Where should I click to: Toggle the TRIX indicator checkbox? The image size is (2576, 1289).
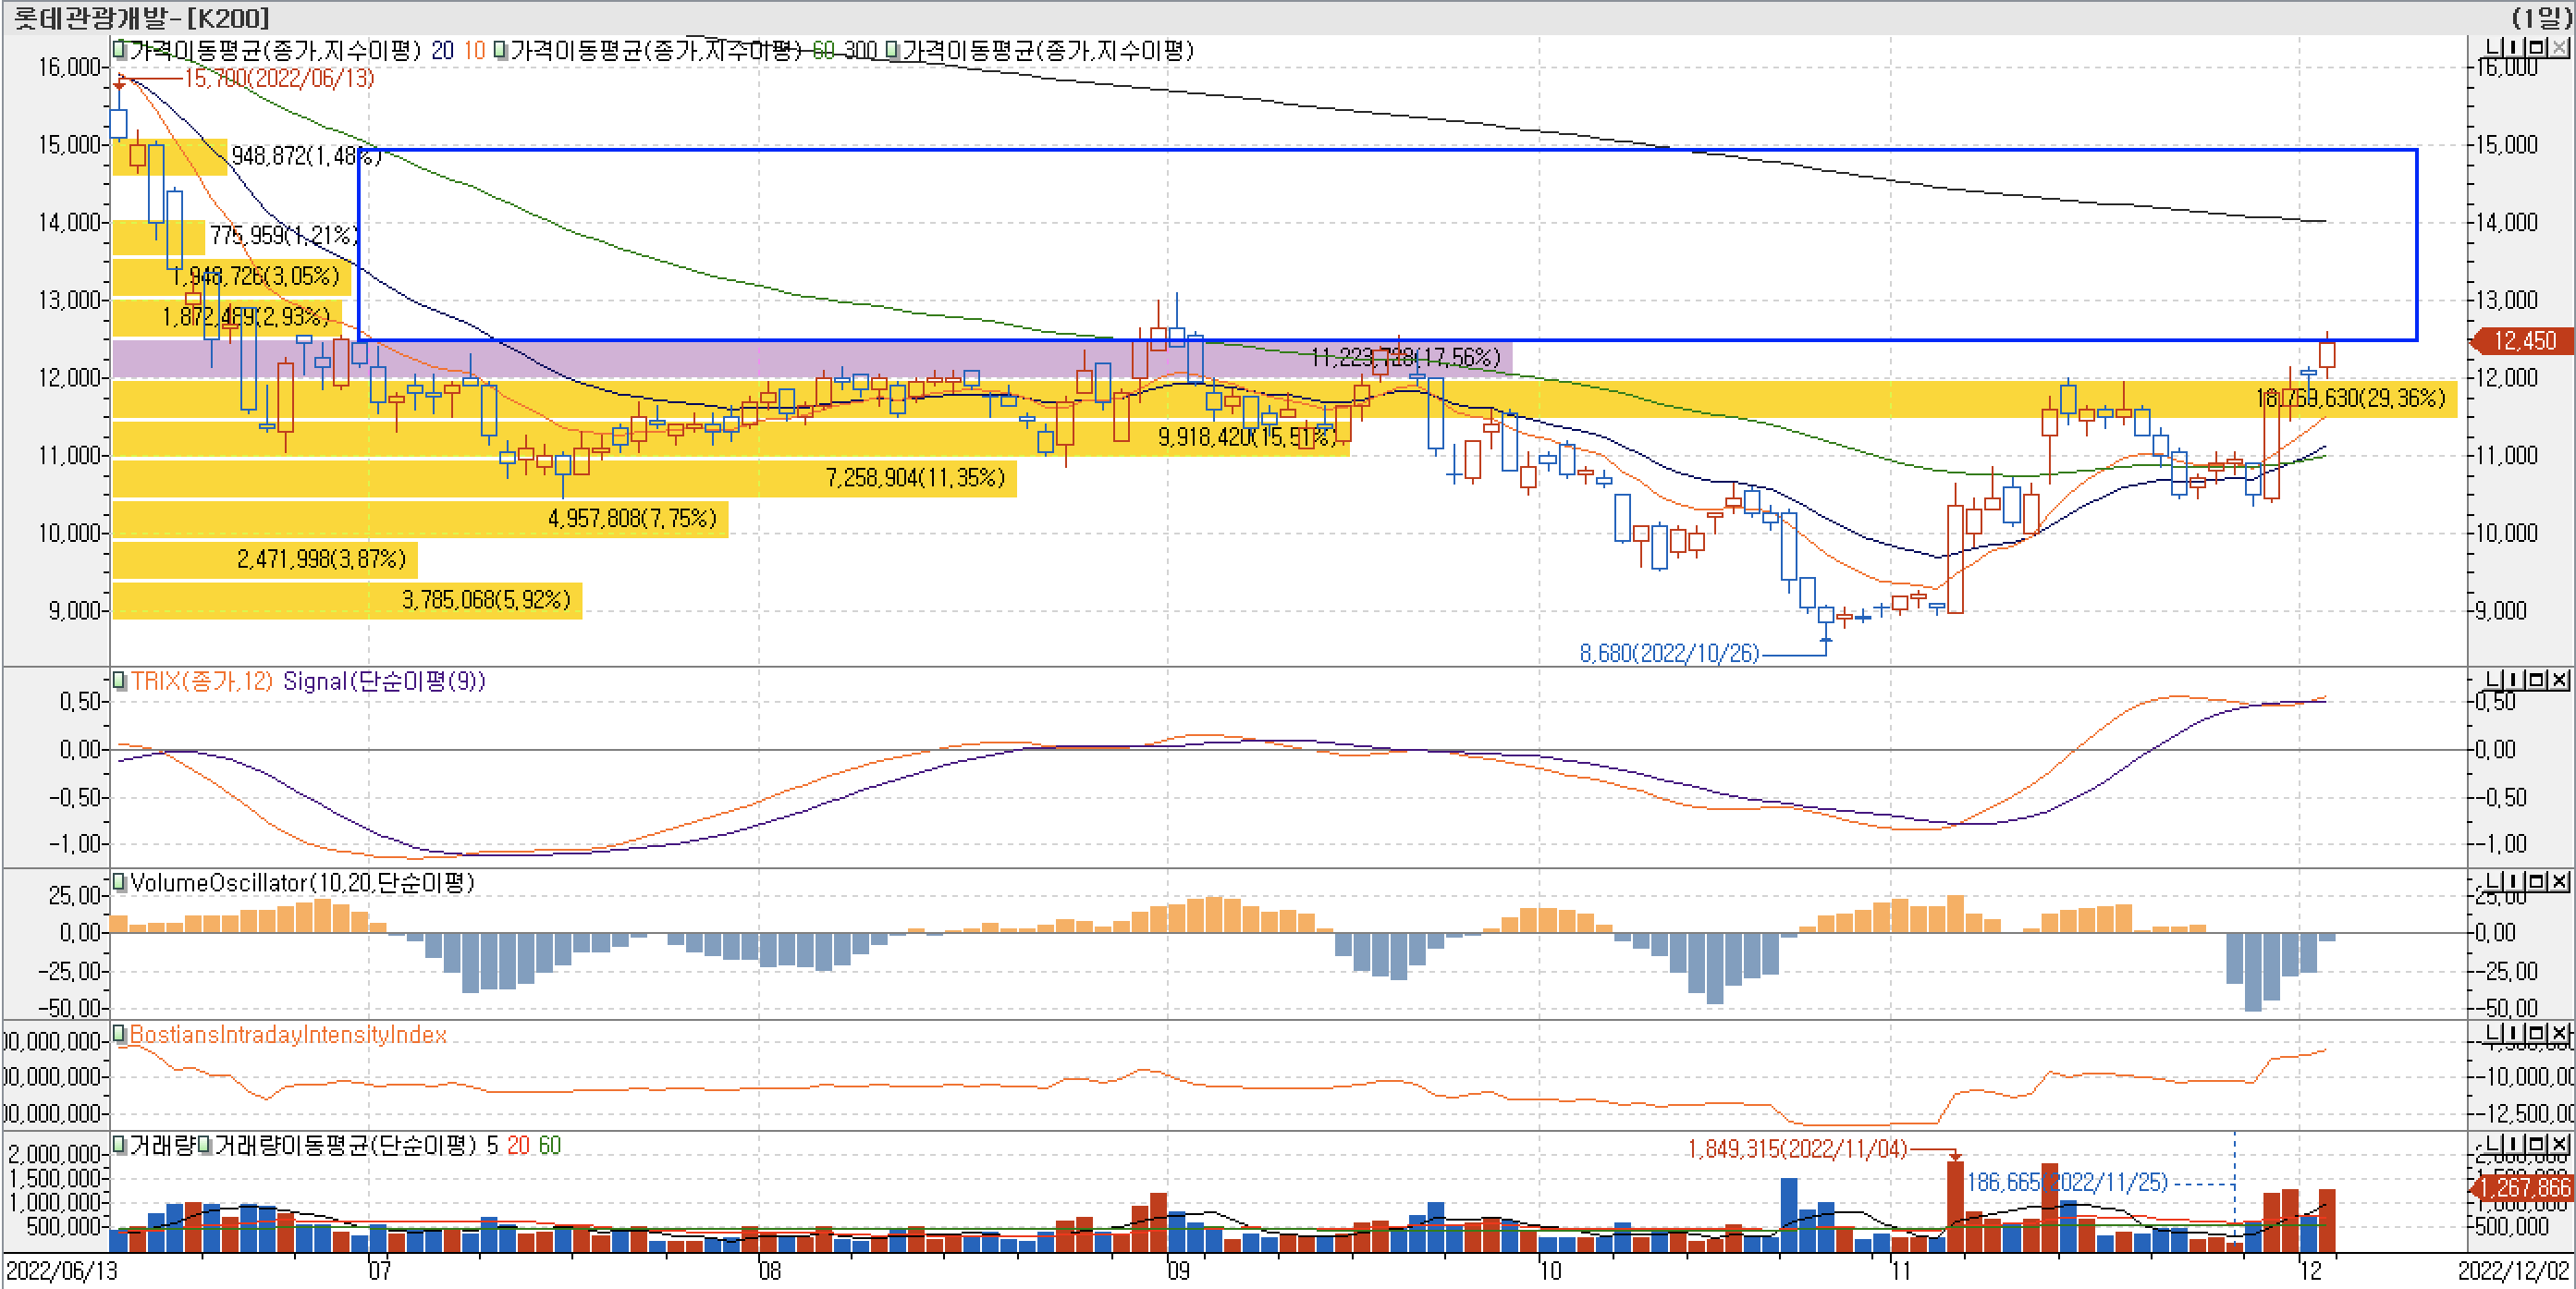[x=119, y=681]
